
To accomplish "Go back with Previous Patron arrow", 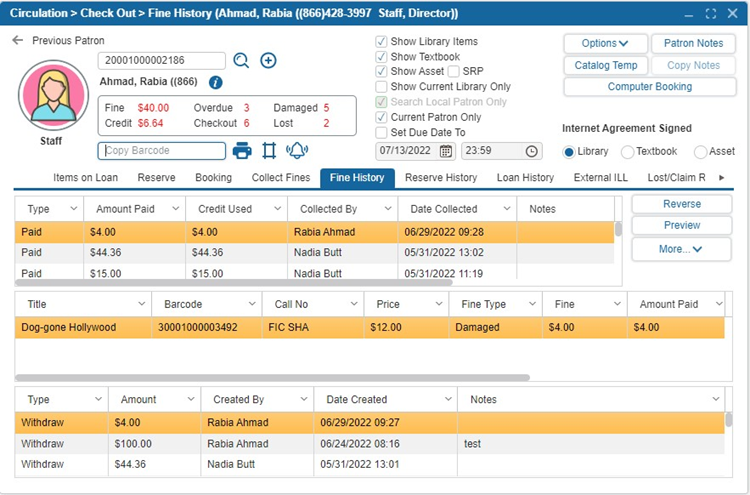I will (x=17, y=41).
